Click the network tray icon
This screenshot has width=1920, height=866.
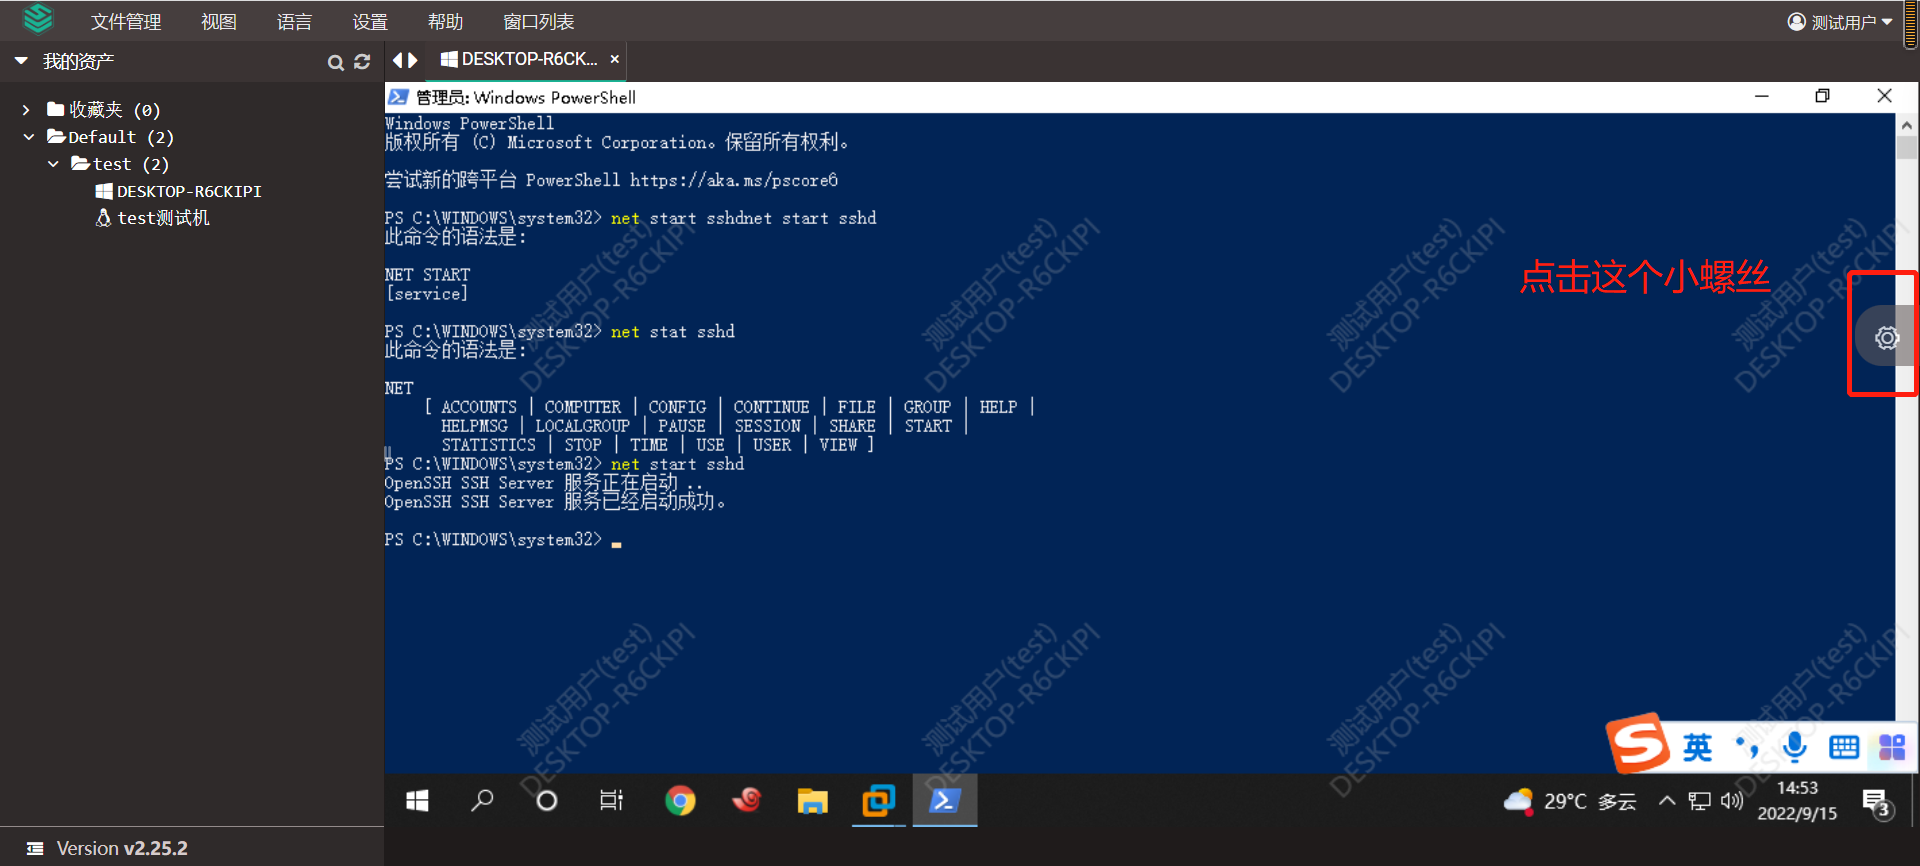click(x=1700, y=801)
